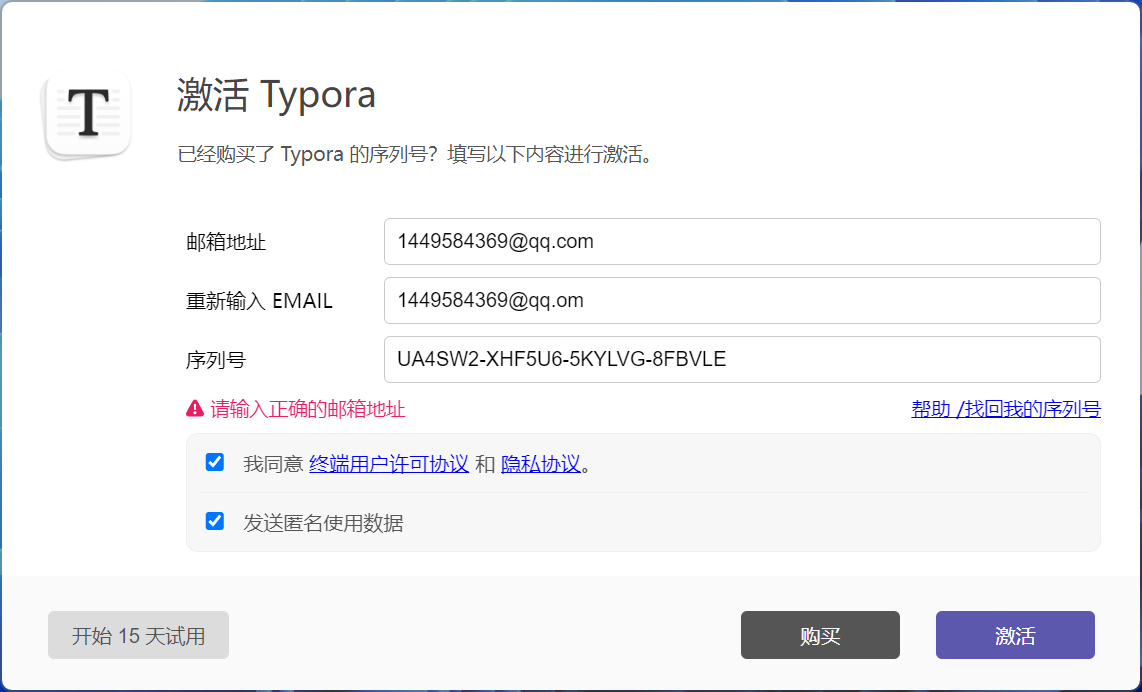Click the 激活 Typora heading
1142x692 pixels.
276,95
